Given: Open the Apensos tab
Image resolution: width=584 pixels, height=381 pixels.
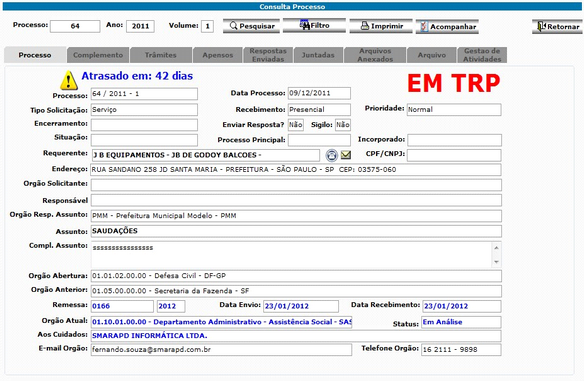Looking at the screenshot, I should [218, 55].
